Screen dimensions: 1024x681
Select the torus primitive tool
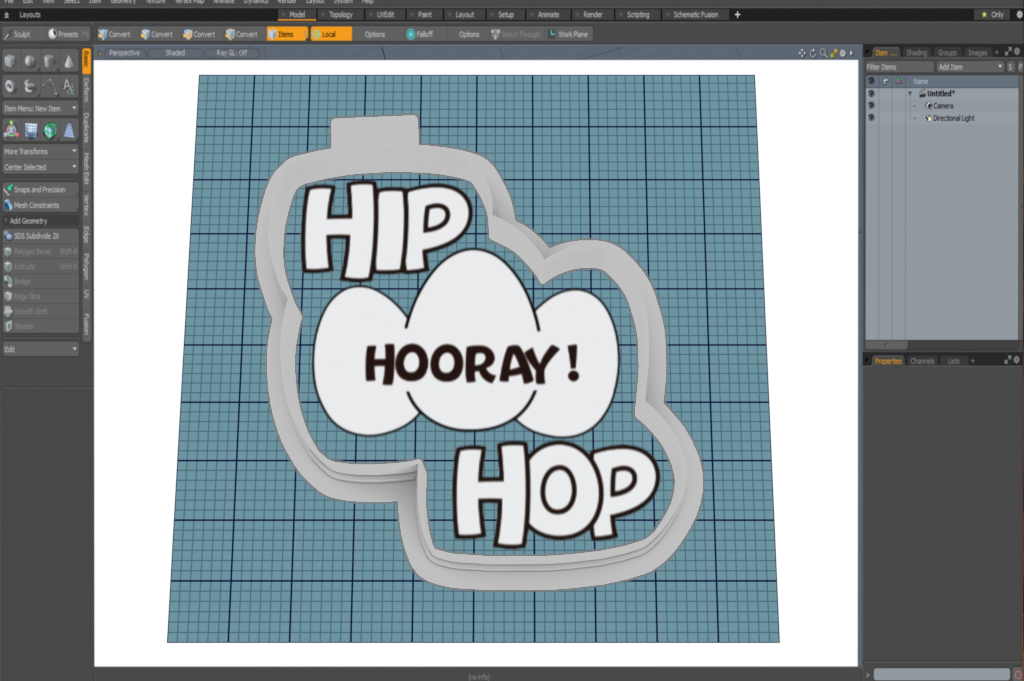click(x=10, y=86)
